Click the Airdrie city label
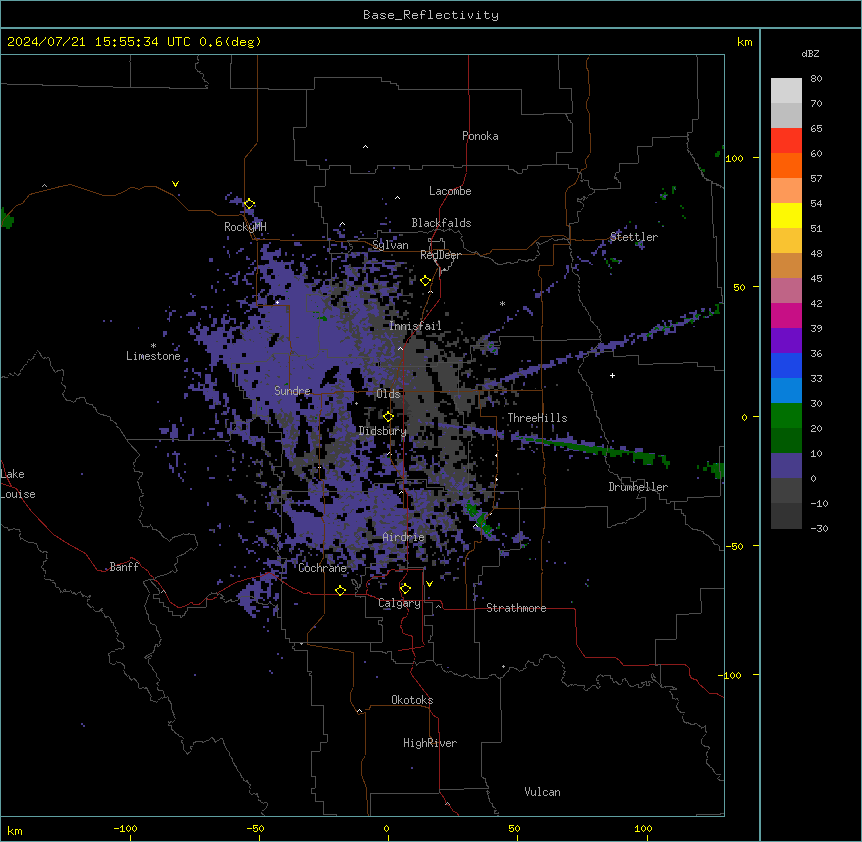The width and height of the screenshot is (862, 842). pos(404,537)
